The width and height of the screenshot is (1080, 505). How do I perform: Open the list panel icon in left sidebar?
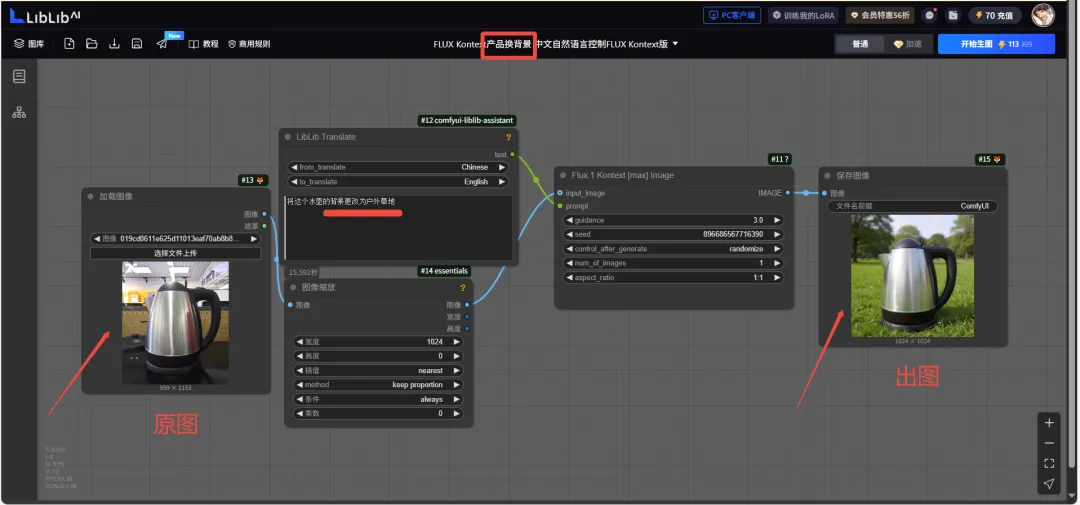19,76
